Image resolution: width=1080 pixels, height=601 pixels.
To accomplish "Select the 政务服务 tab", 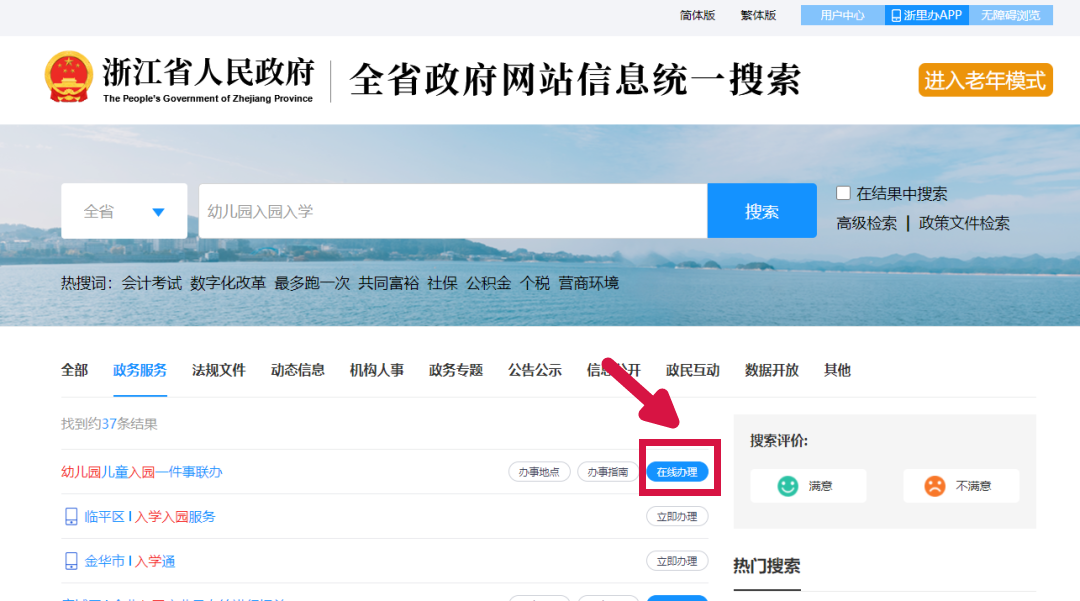I will pos(140,370).
